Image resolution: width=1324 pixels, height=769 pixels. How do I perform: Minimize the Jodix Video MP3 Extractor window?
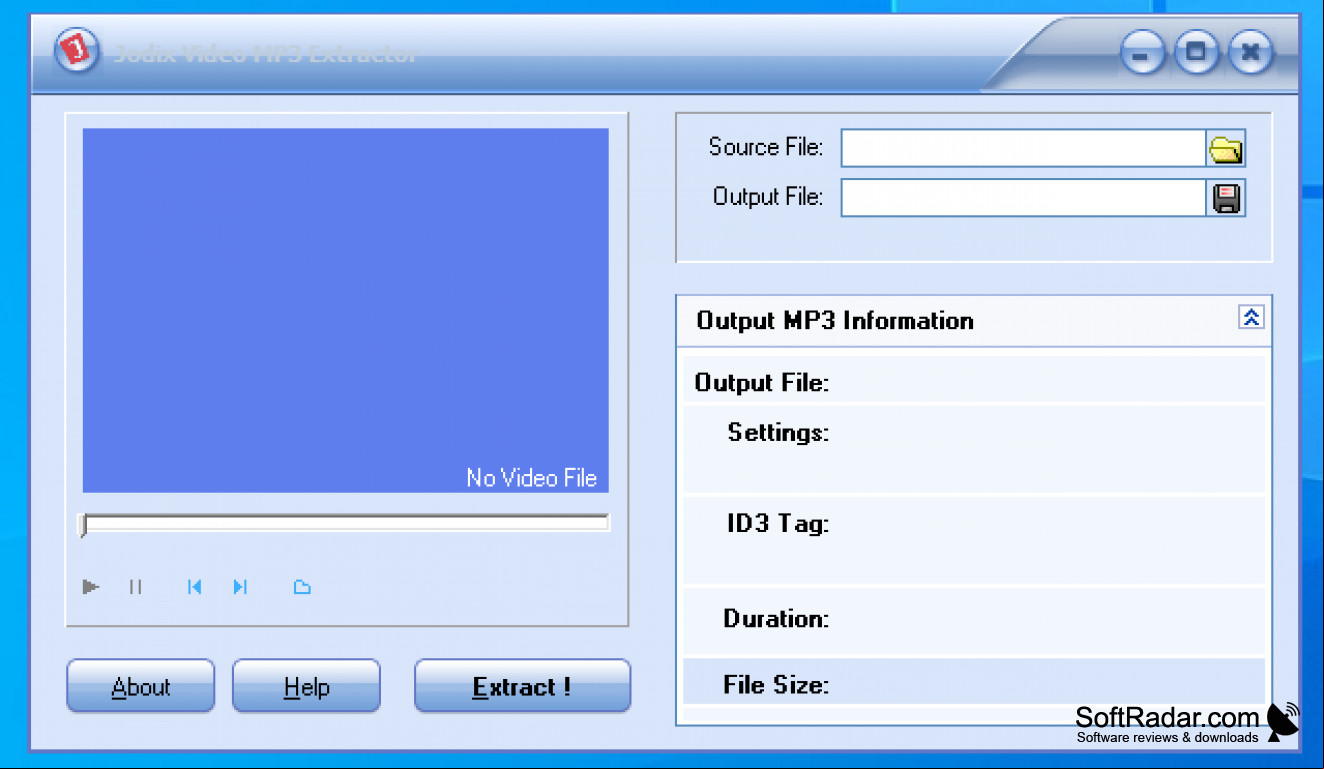(1142, 51)
